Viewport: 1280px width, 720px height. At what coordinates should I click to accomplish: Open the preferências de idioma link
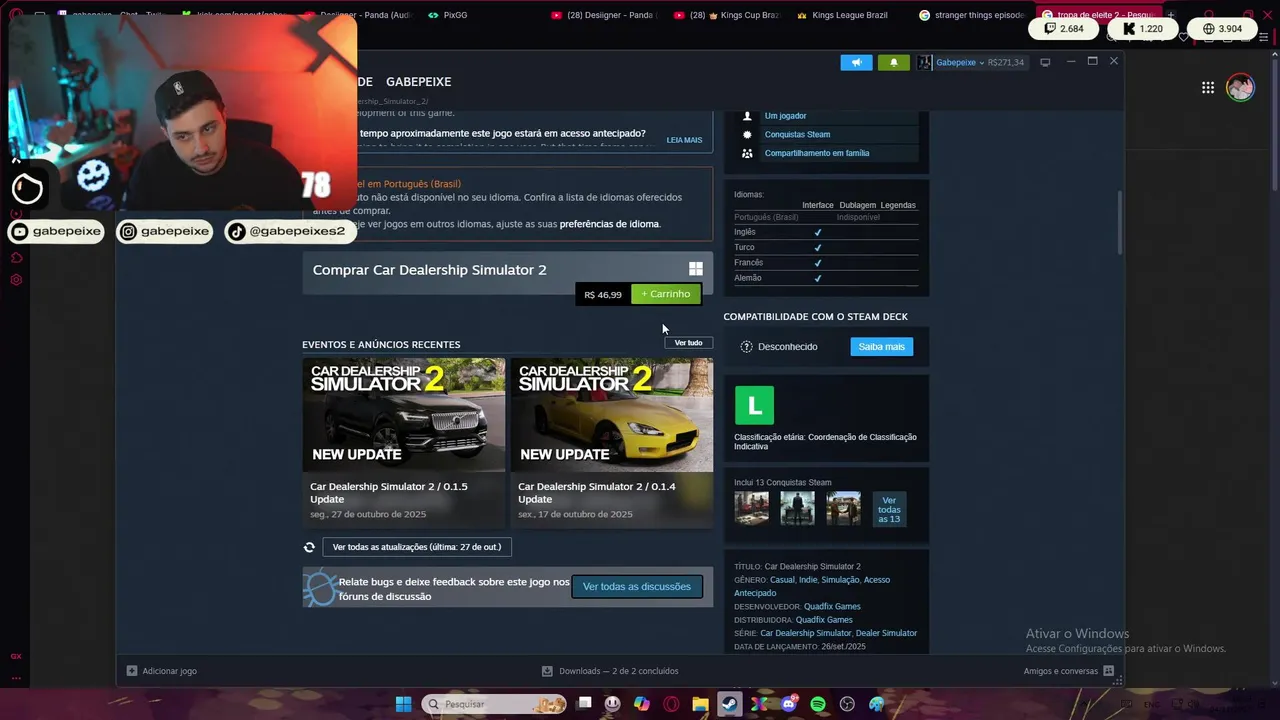point(609,224)
